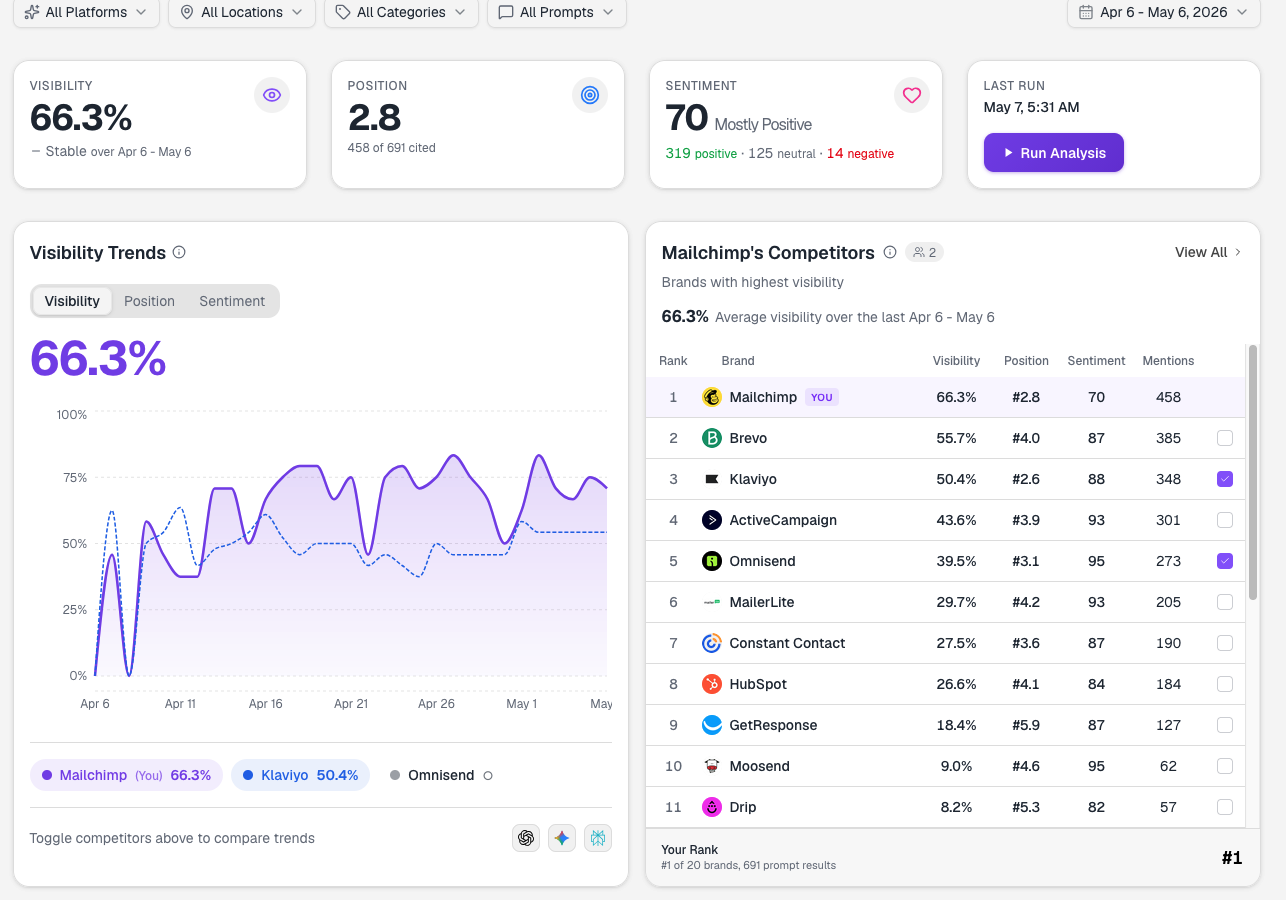Toggle Omnisend trend line in chart legend

[441, 775]
